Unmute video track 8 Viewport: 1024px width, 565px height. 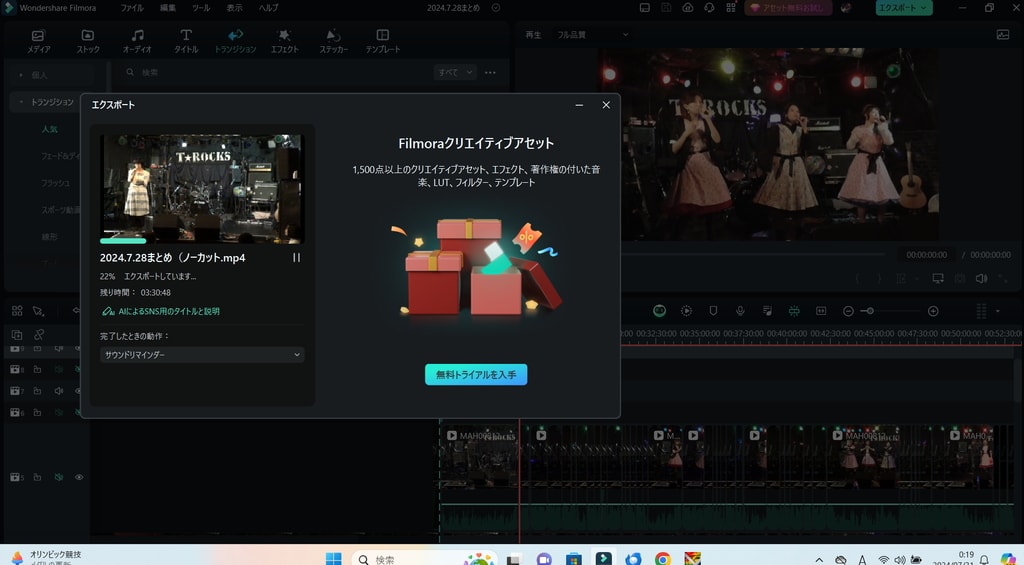[59, 369]
